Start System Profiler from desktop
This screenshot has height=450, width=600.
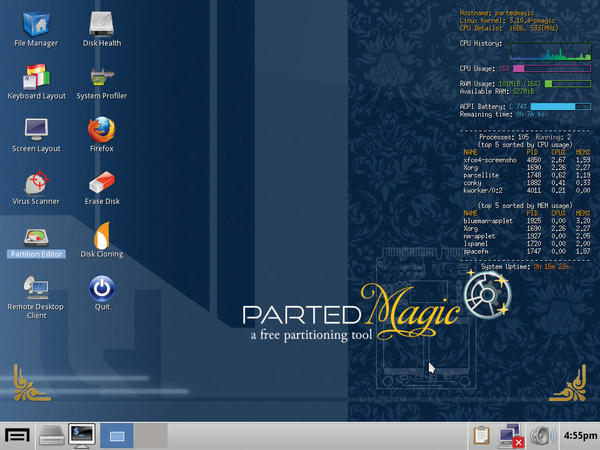point(101,82)
